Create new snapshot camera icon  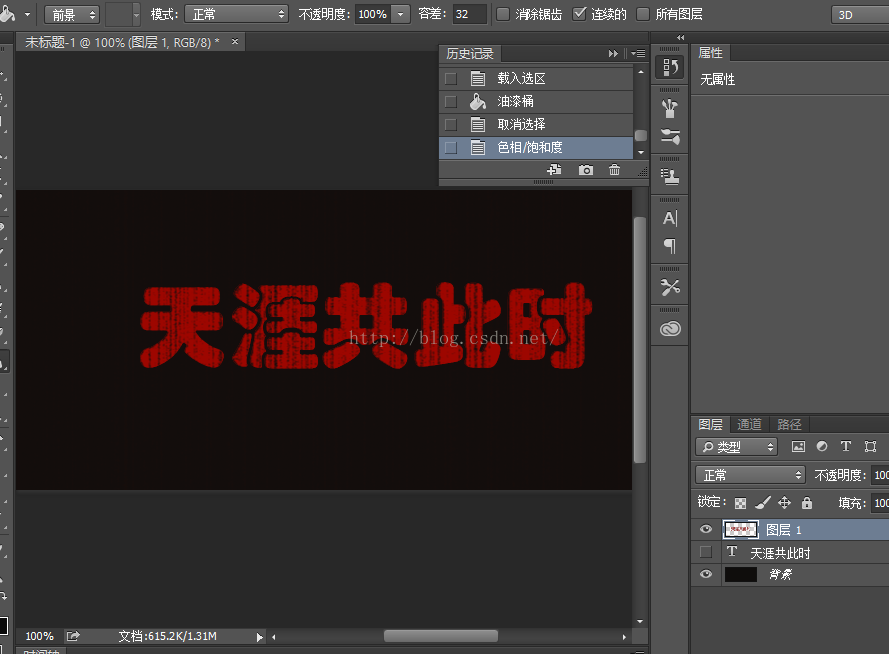pyautogui.click(x=586, y=169)
